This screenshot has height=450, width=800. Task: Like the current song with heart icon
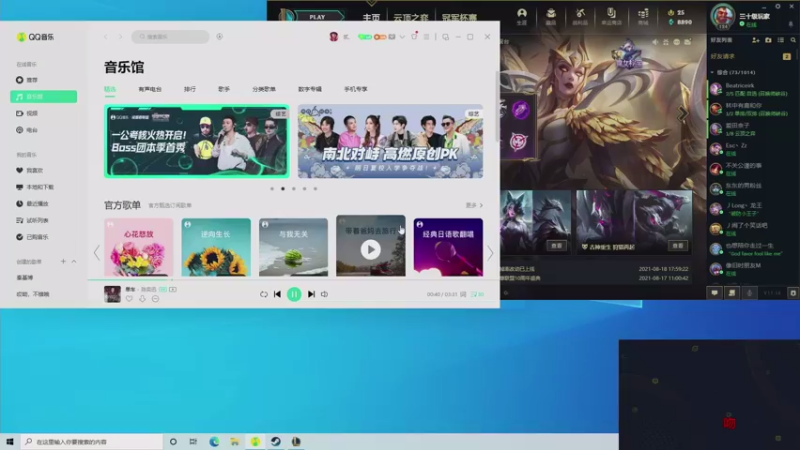pyautogui.click(x=129, y=299)
